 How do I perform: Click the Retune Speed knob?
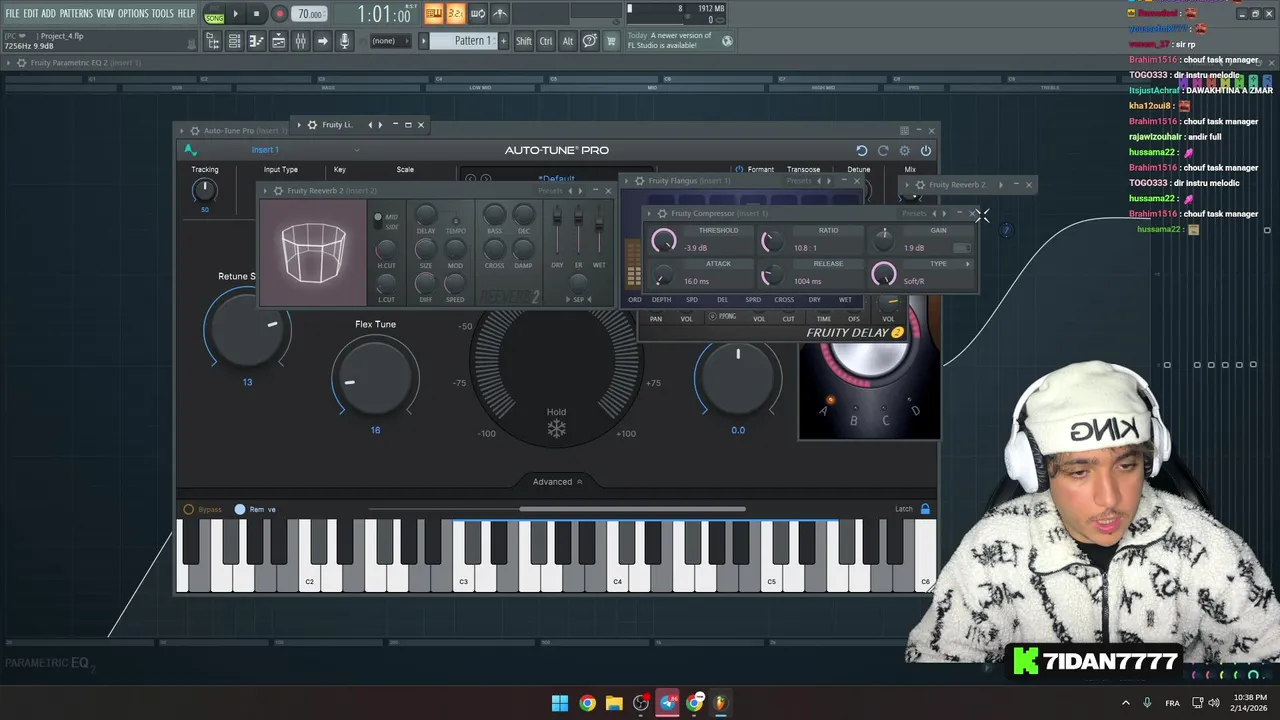(247, 328)
